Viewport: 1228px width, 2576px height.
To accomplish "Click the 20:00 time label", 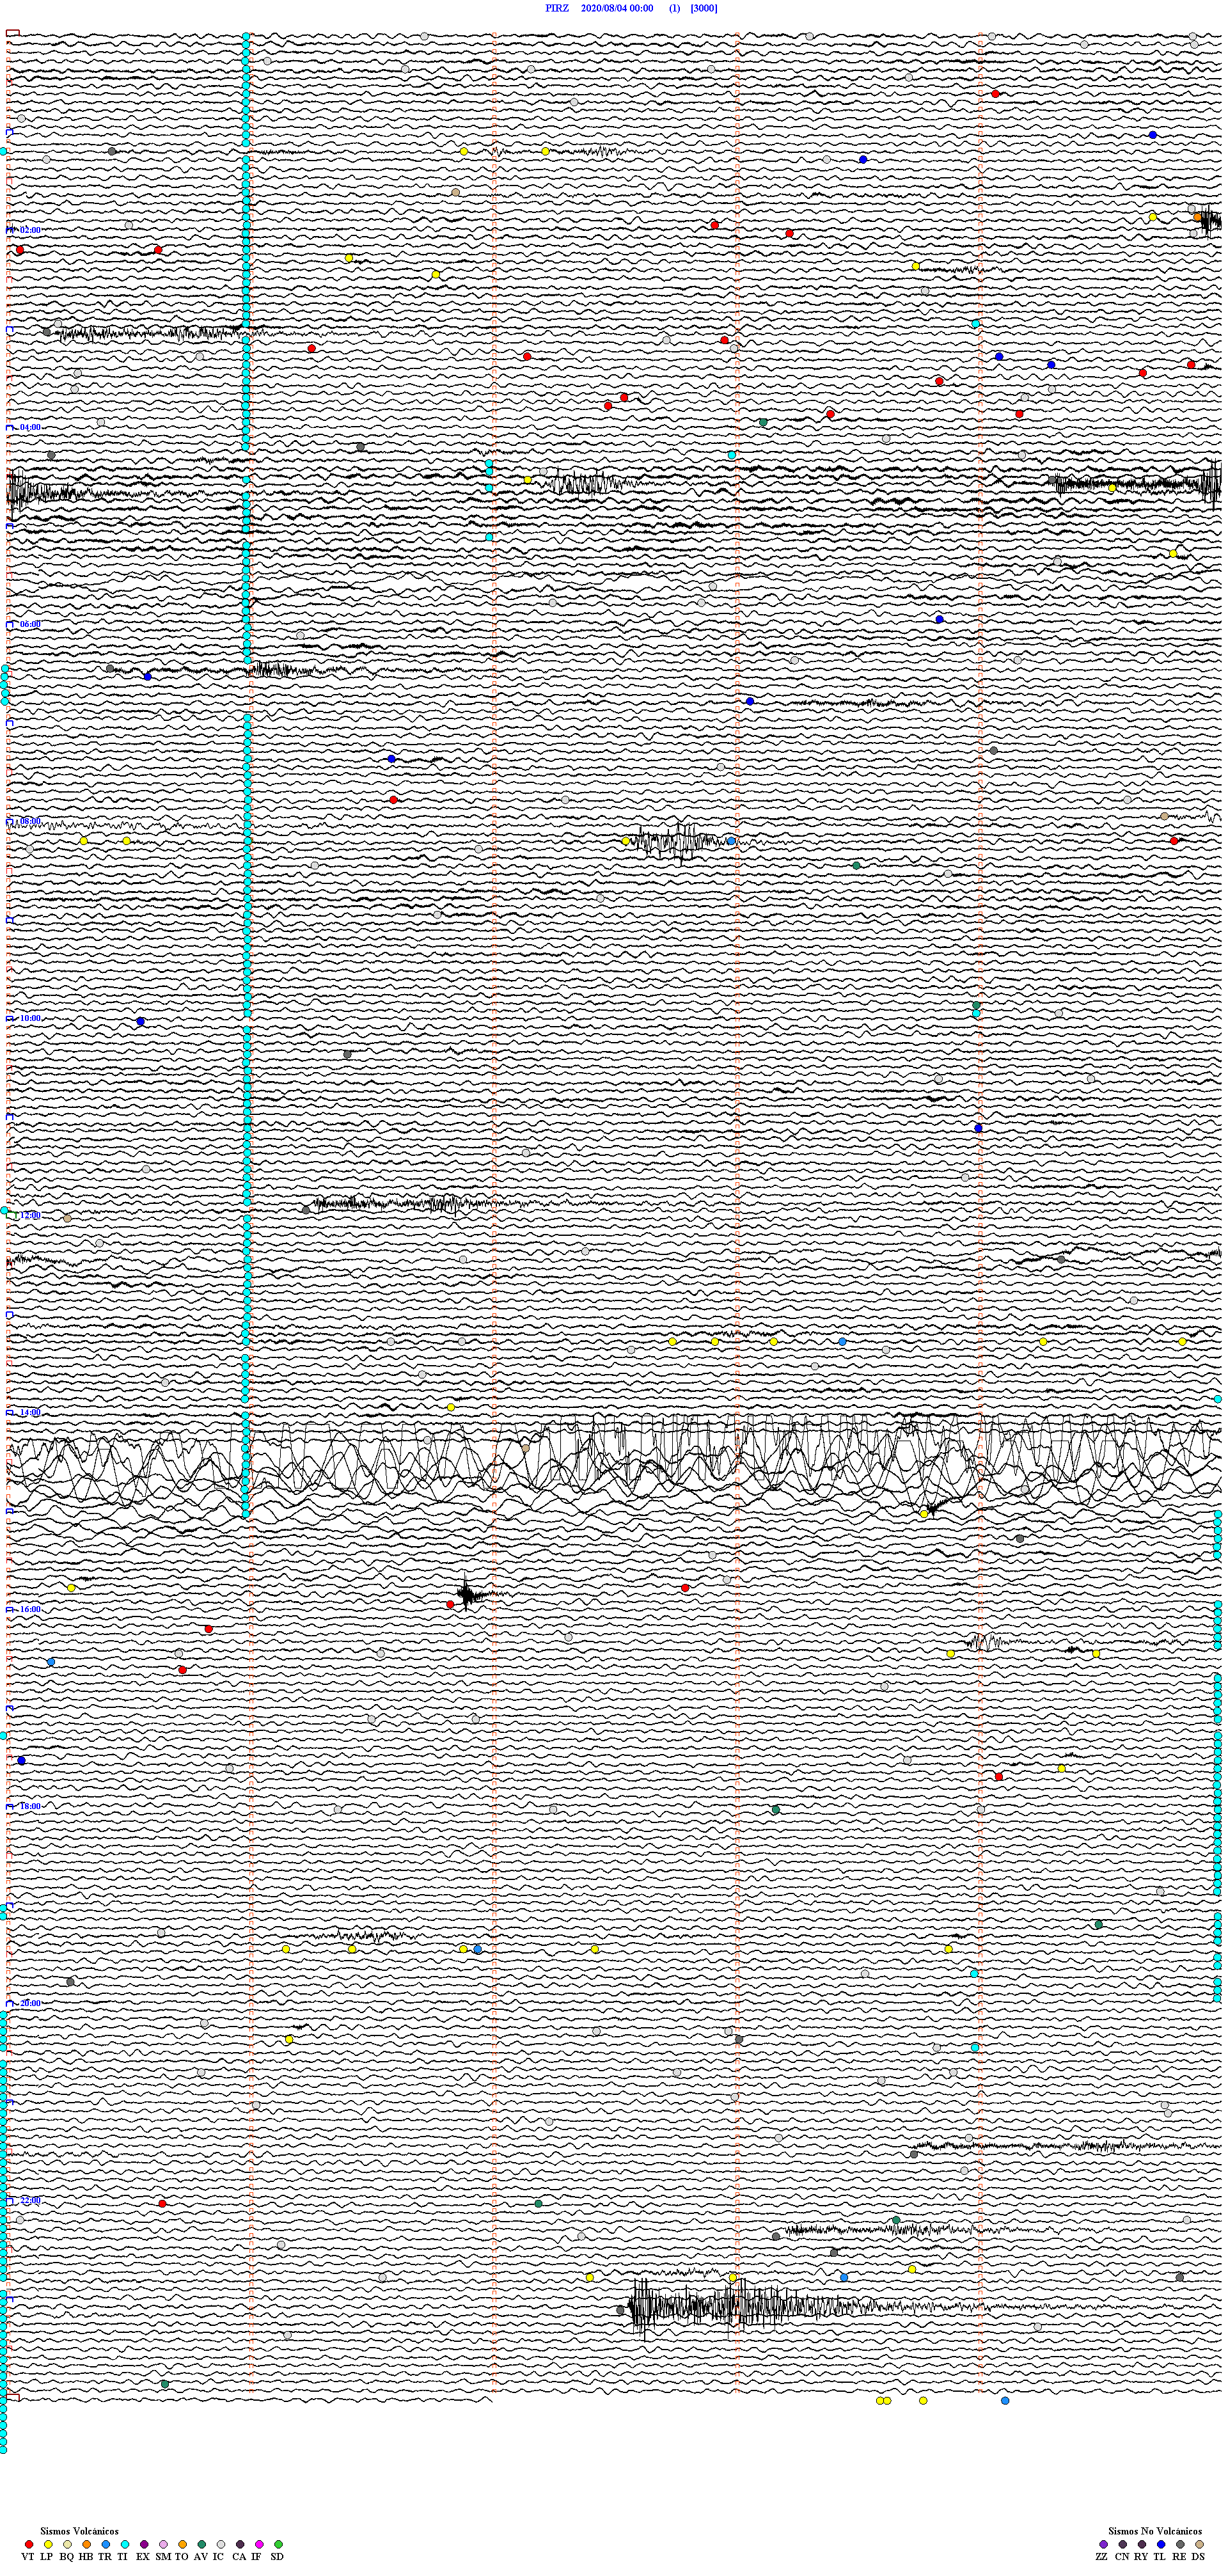I will (30, 2003).
